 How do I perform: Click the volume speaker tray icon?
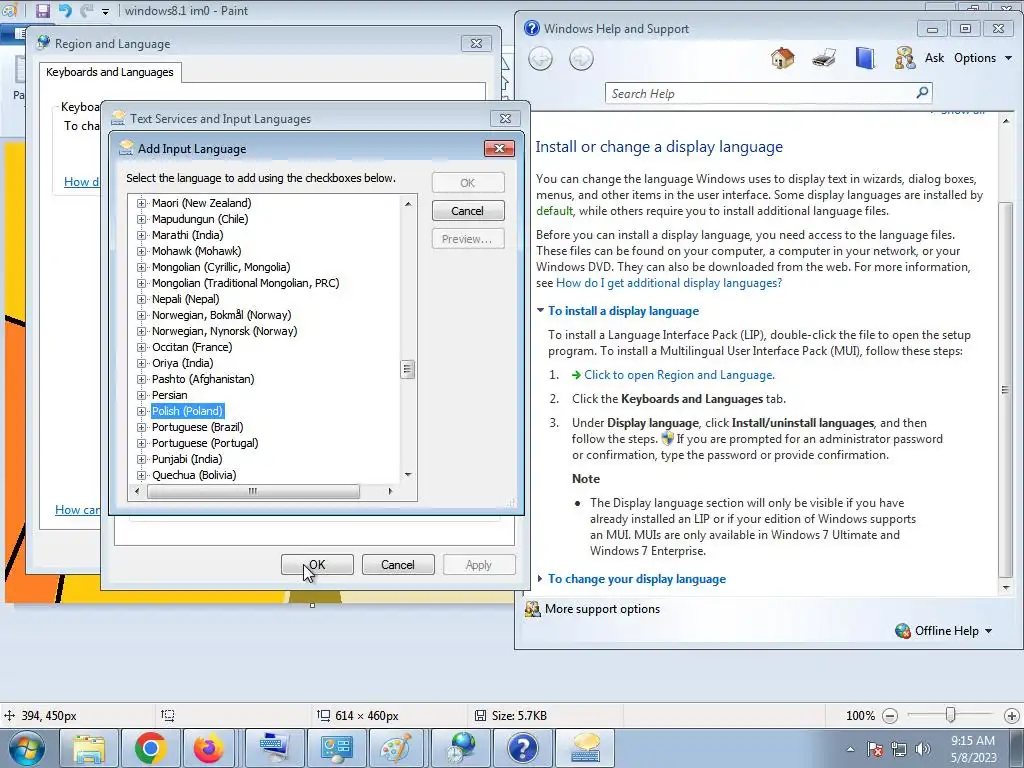point(922,749)
